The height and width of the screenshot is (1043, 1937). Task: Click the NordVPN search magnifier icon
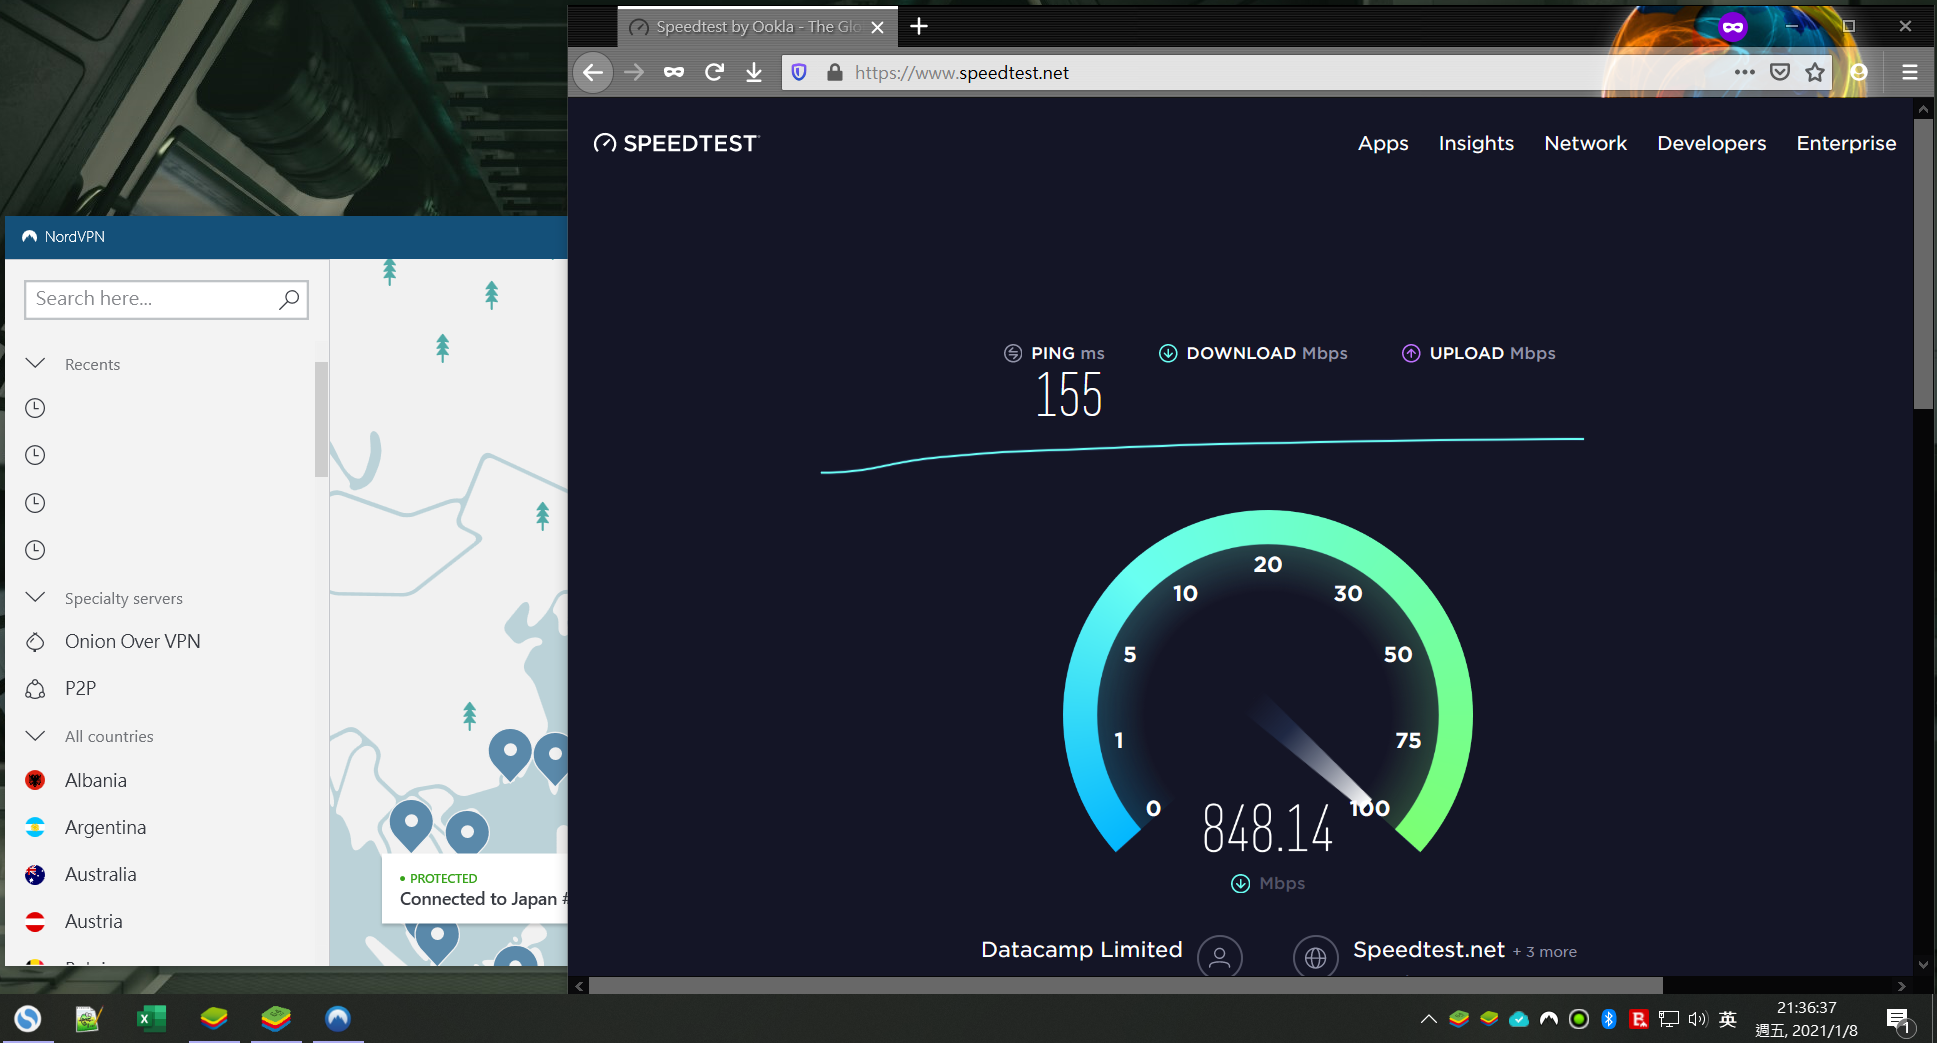pos(289,299)
